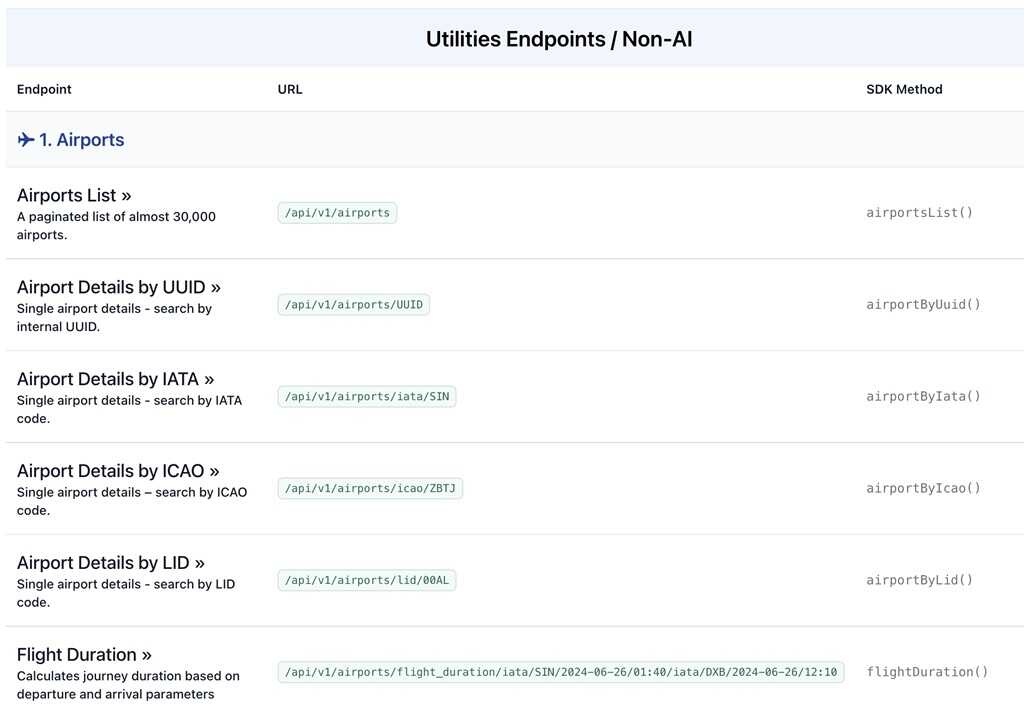Open the Flight Duration link

(84, 655)
